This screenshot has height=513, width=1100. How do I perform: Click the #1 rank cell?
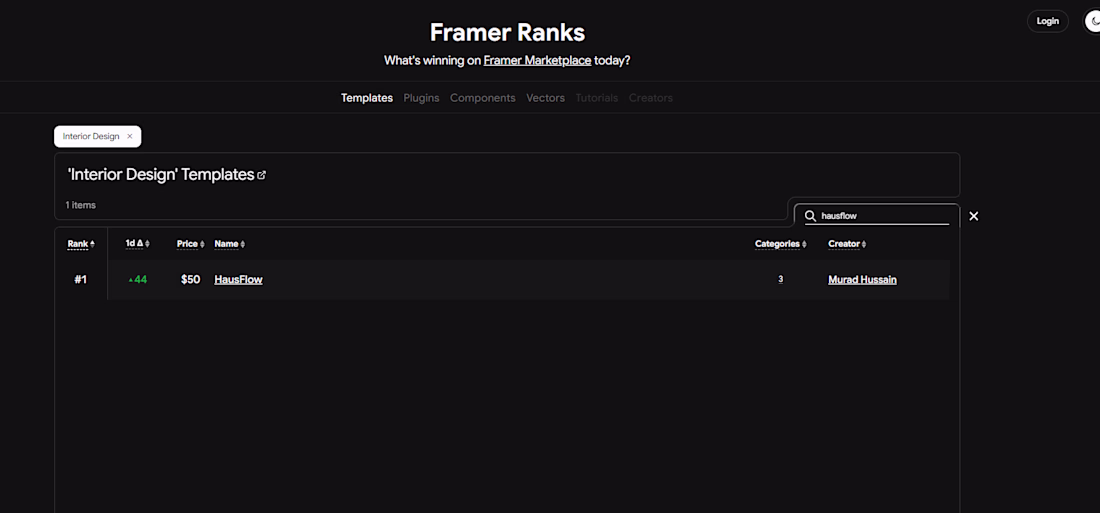(81, 279)
